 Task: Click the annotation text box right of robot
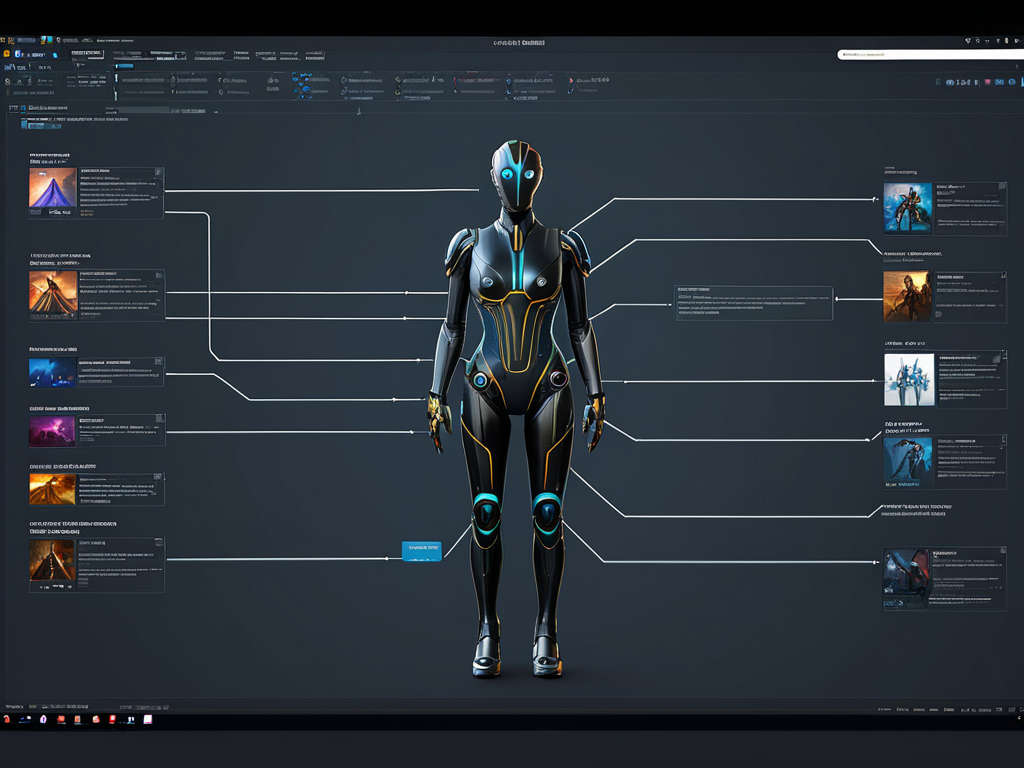[753, 303]
